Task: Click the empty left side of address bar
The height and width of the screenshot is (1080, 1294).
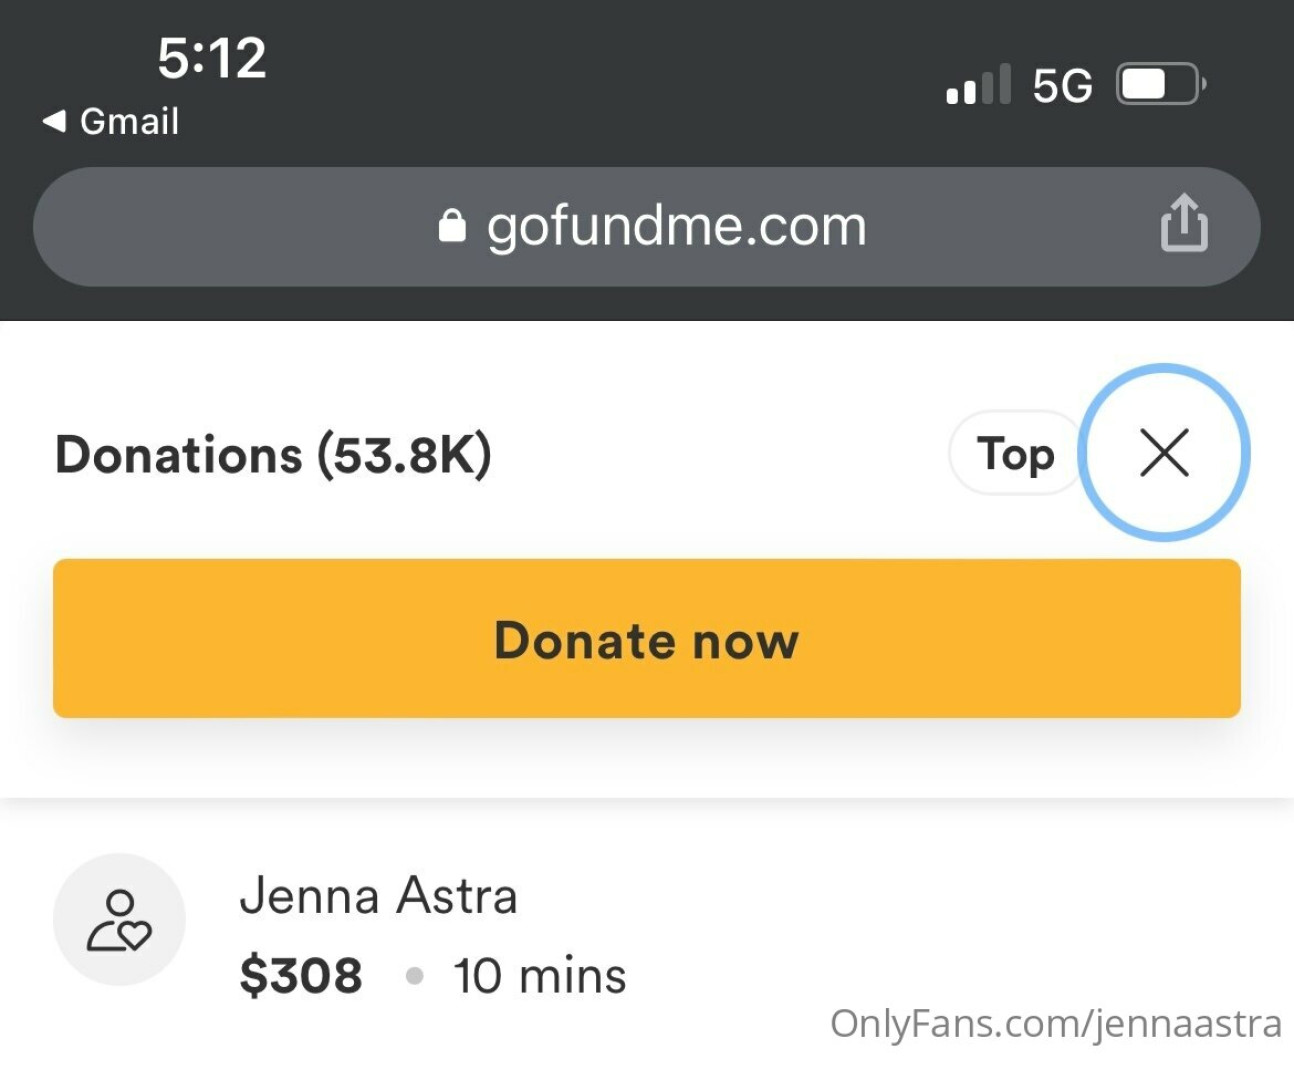Action: coord(220,227)
